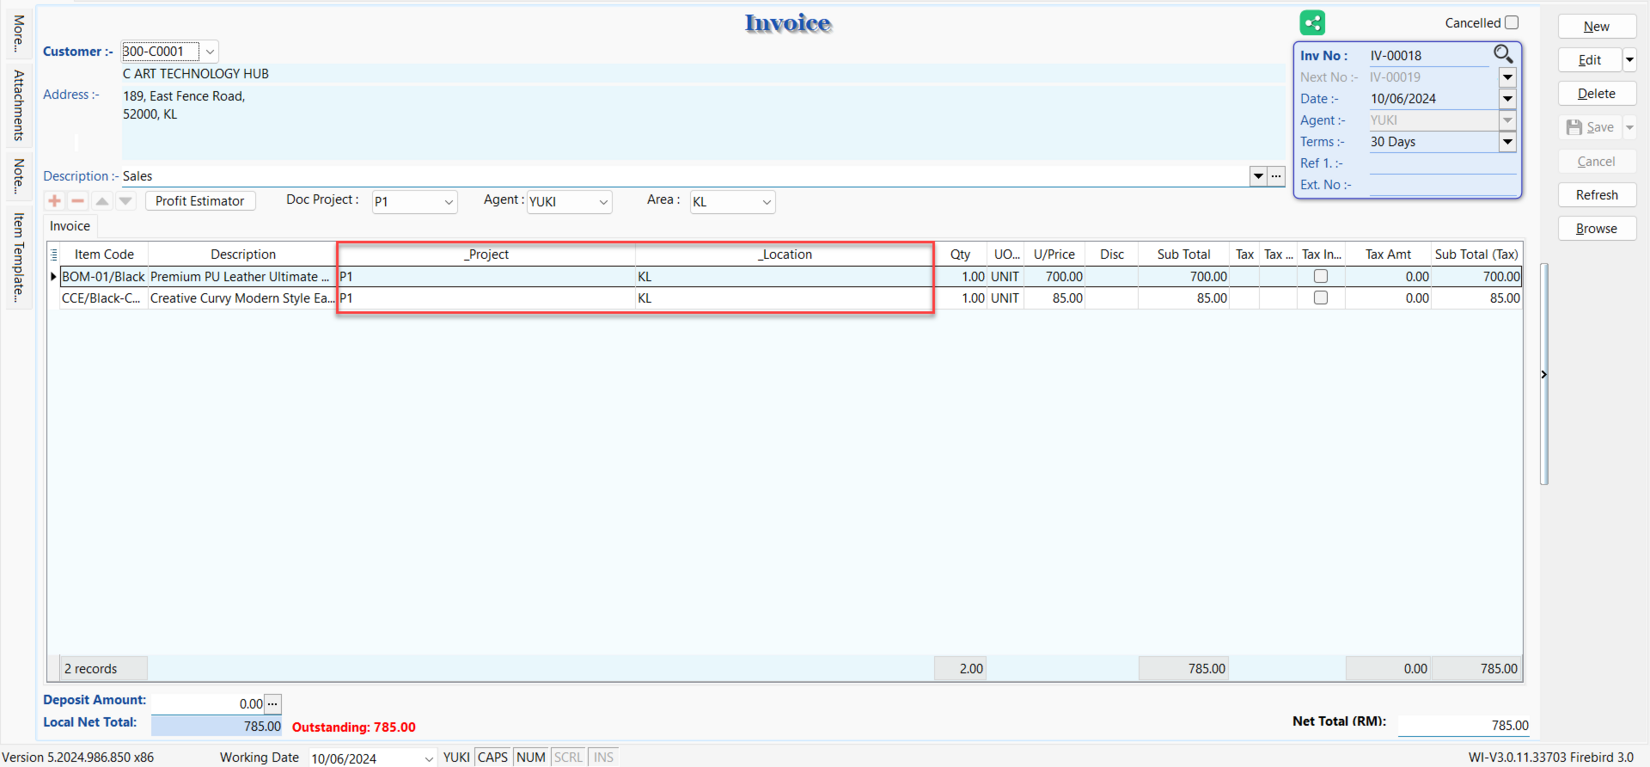Click the invoice number search magnifier
Viewport: 1650px width, 767px height.
coord(1503,54)
